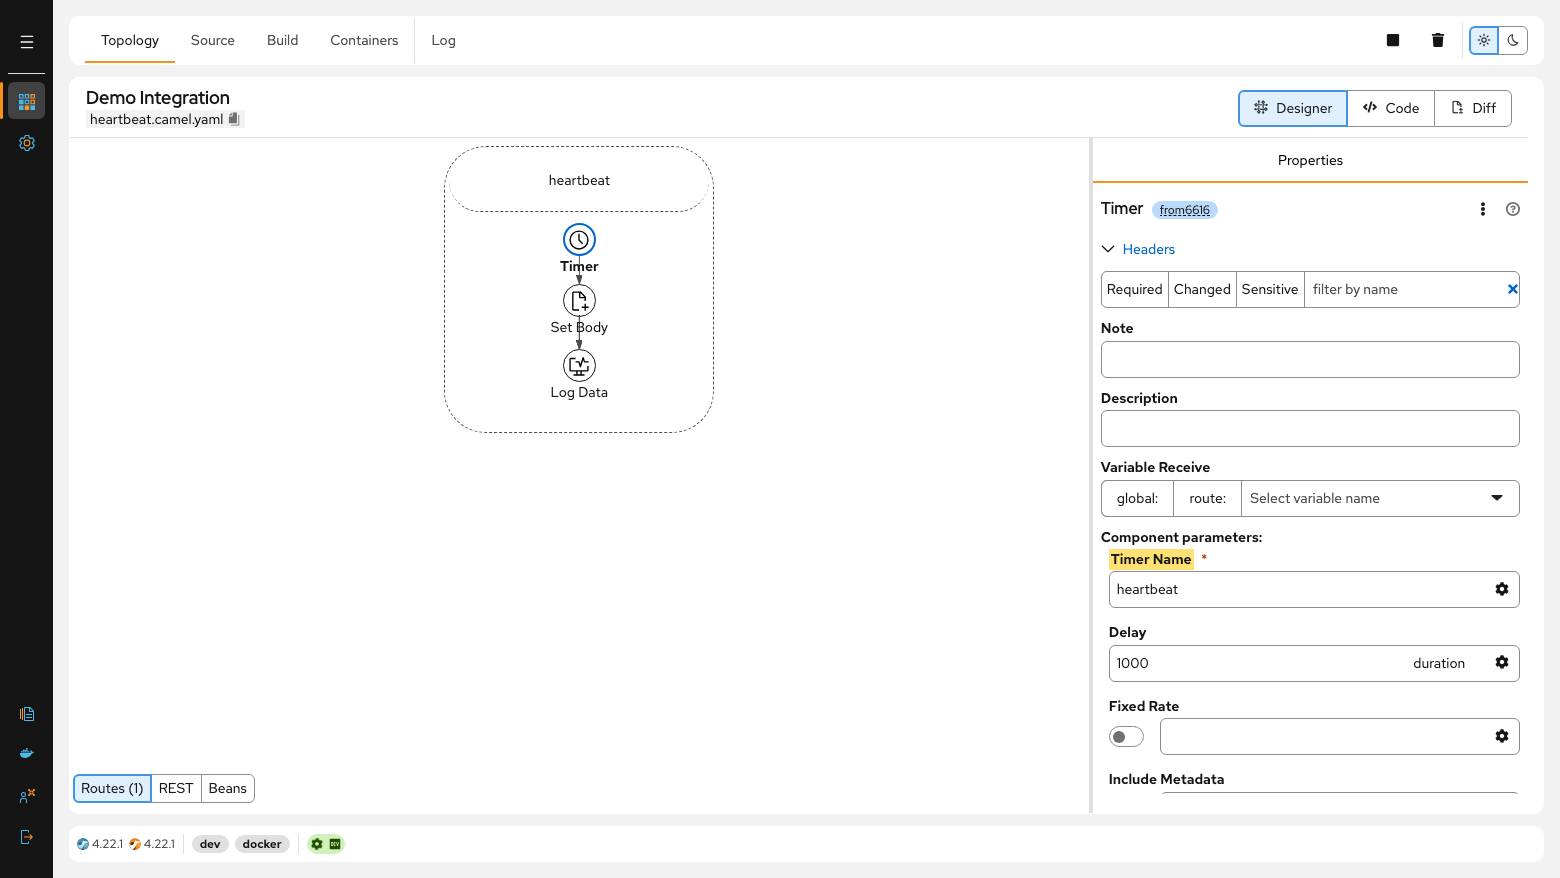1560x878 pixels.
Task: Toggle the Changed properties filter
Action: pyautogui.click(x=1202, y=289)
